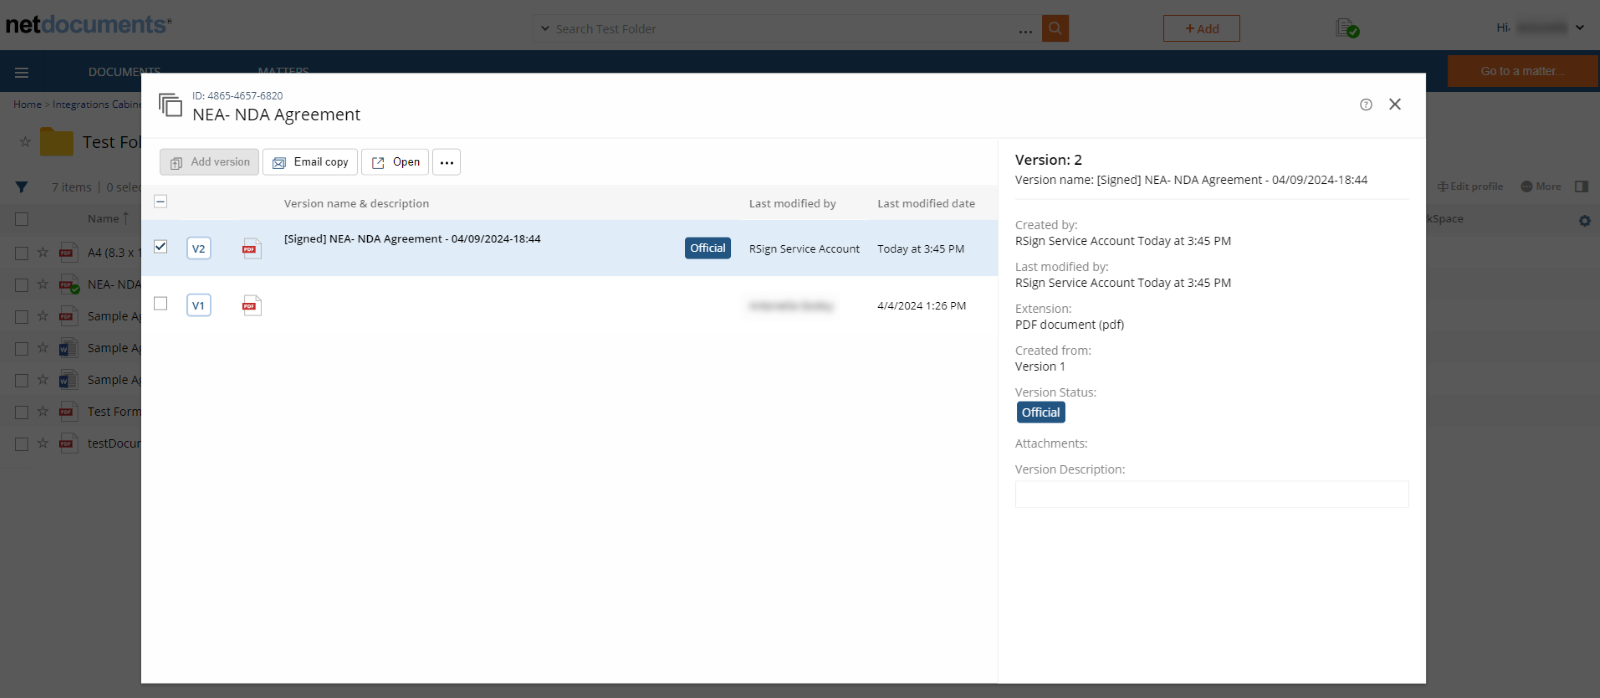Click the Official badge in V2 row
This screenshot has width=1600, height=698.
pos(708,248)
